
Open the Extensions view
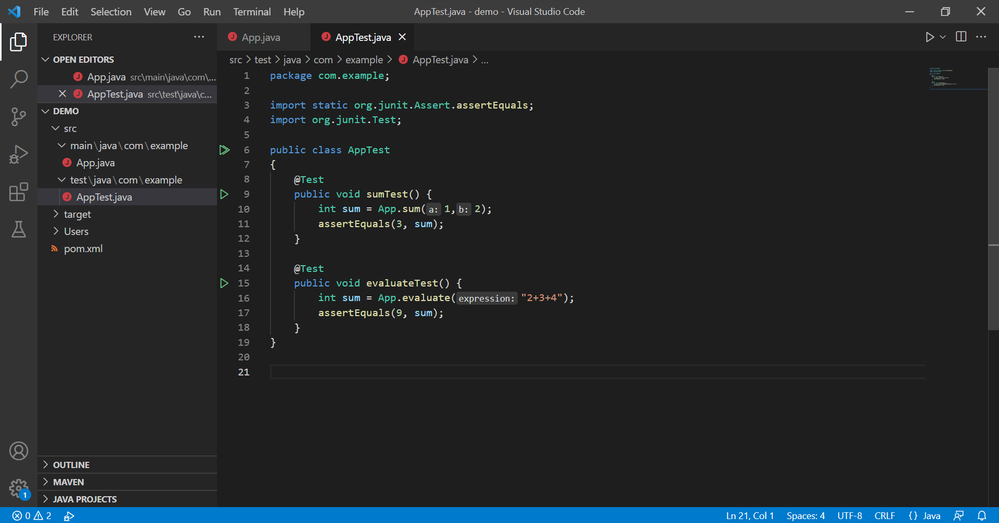tap(18, 192)
